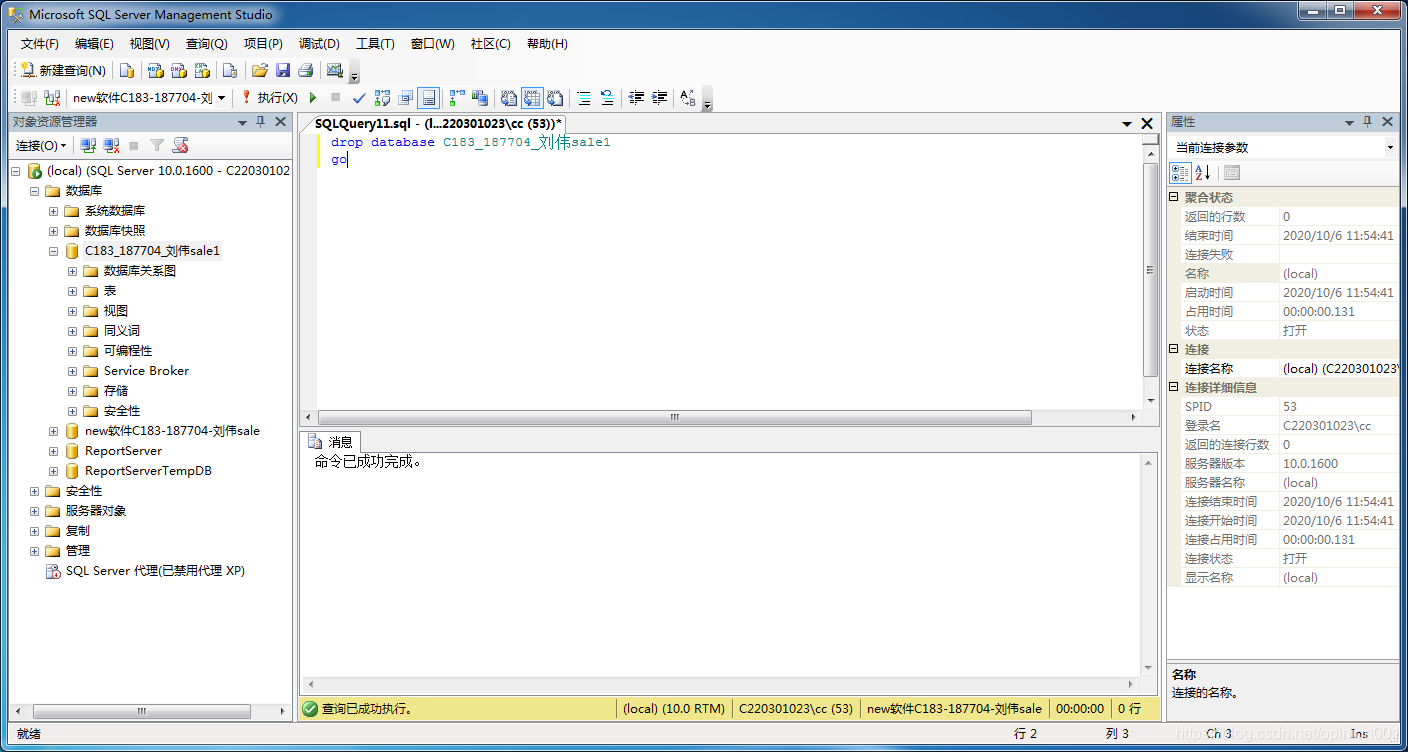
Task: Click the Analysis Services MDX Query icon
Action: 155,70
